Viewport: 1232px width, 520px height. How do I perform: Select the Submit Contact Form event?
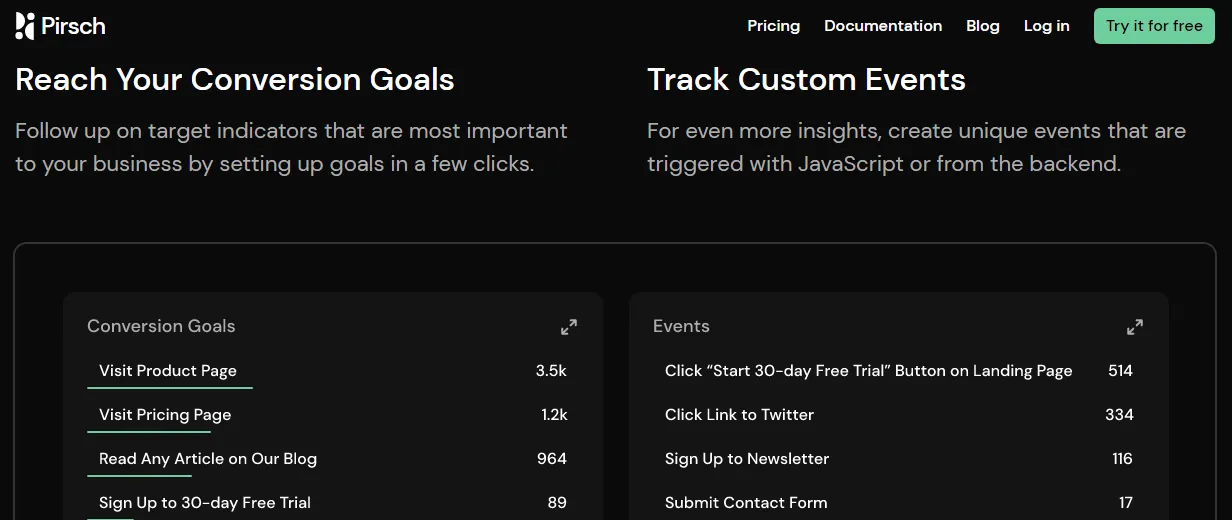899,503
